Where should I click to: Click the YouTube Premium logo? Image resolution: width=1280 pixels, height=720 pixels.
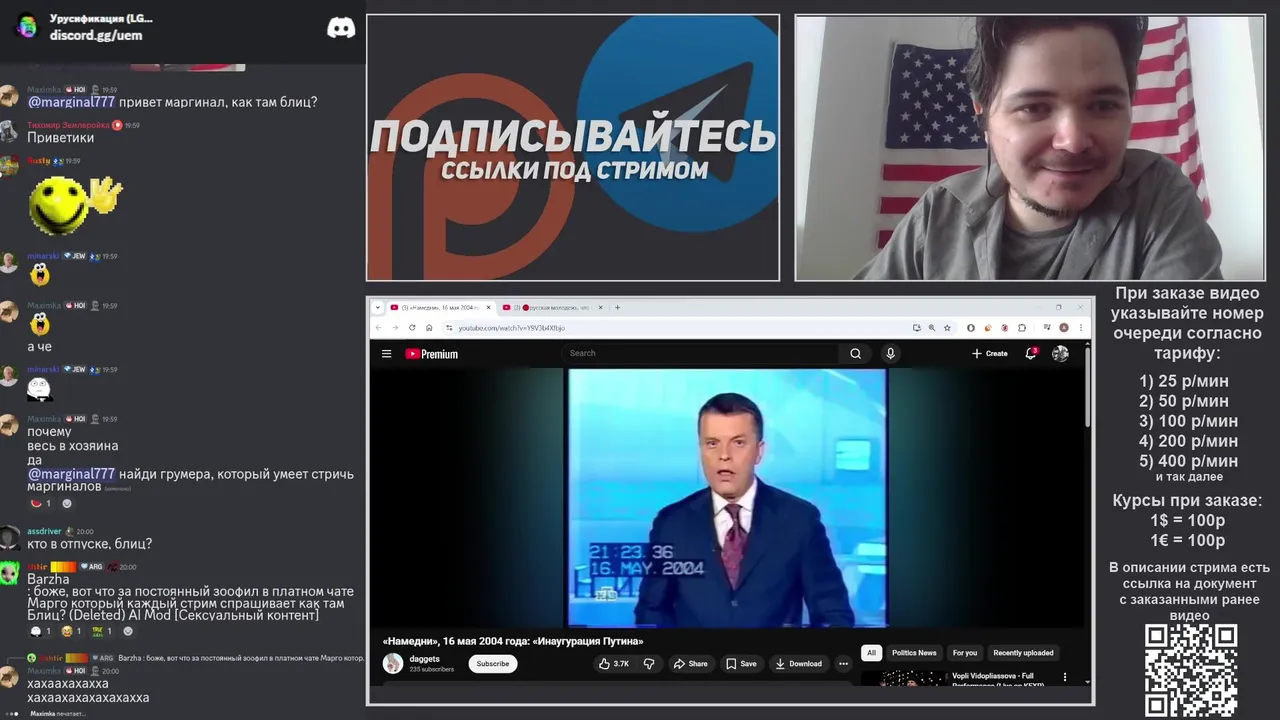coord(431,354)
